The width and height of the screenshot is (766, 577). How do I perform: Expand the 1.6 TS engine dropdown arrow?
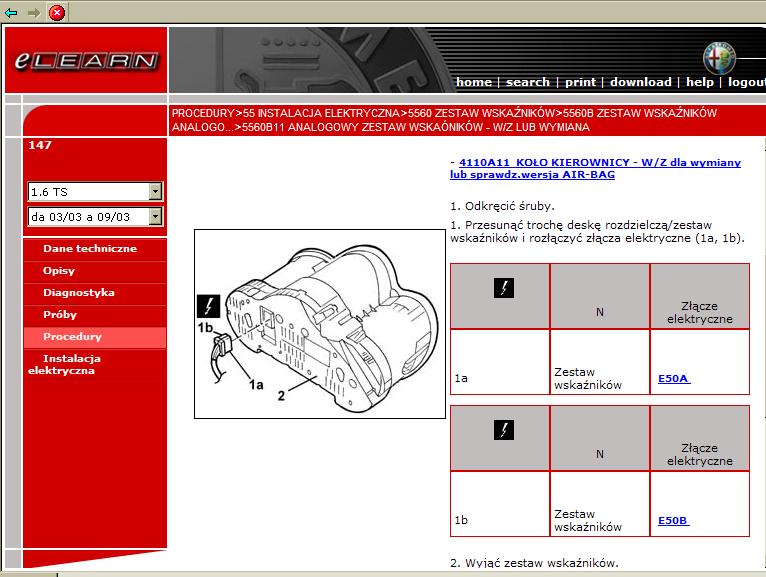tap(155, 192)
